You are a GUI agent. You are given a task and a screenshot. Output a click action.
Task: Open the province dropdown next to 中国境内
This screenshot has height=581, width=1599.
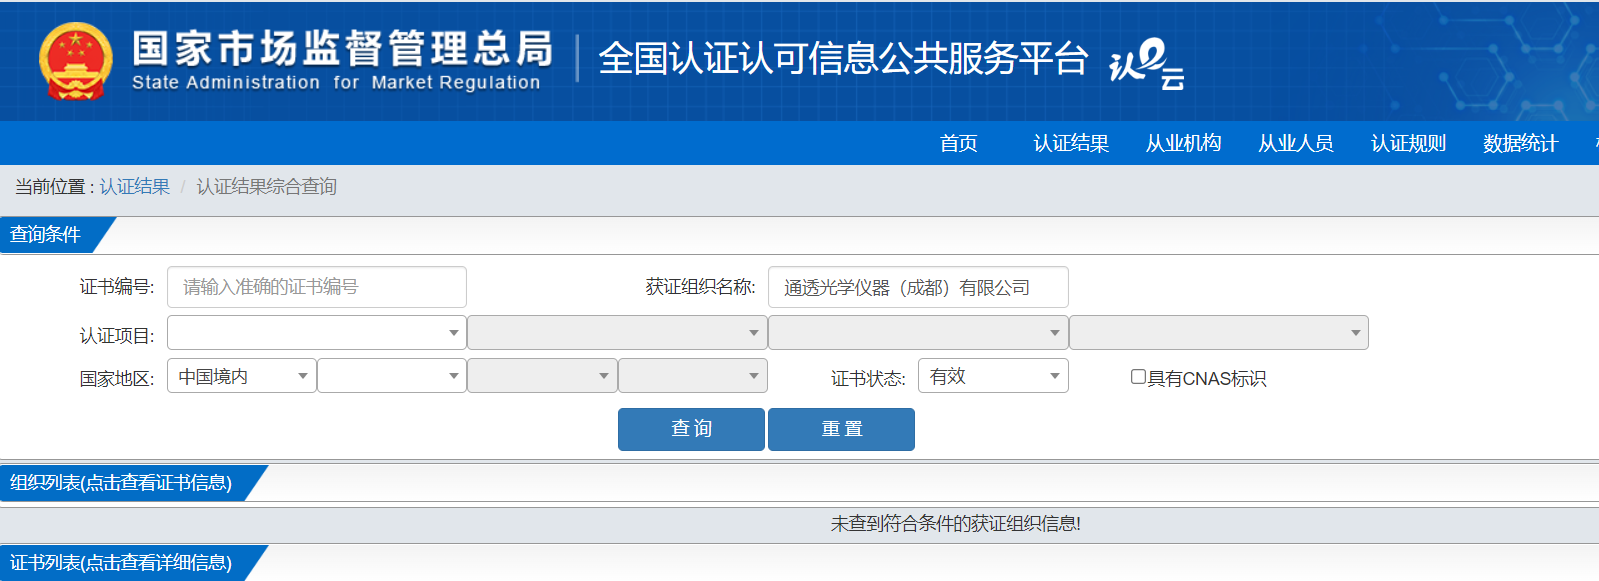tap(392, 376)
